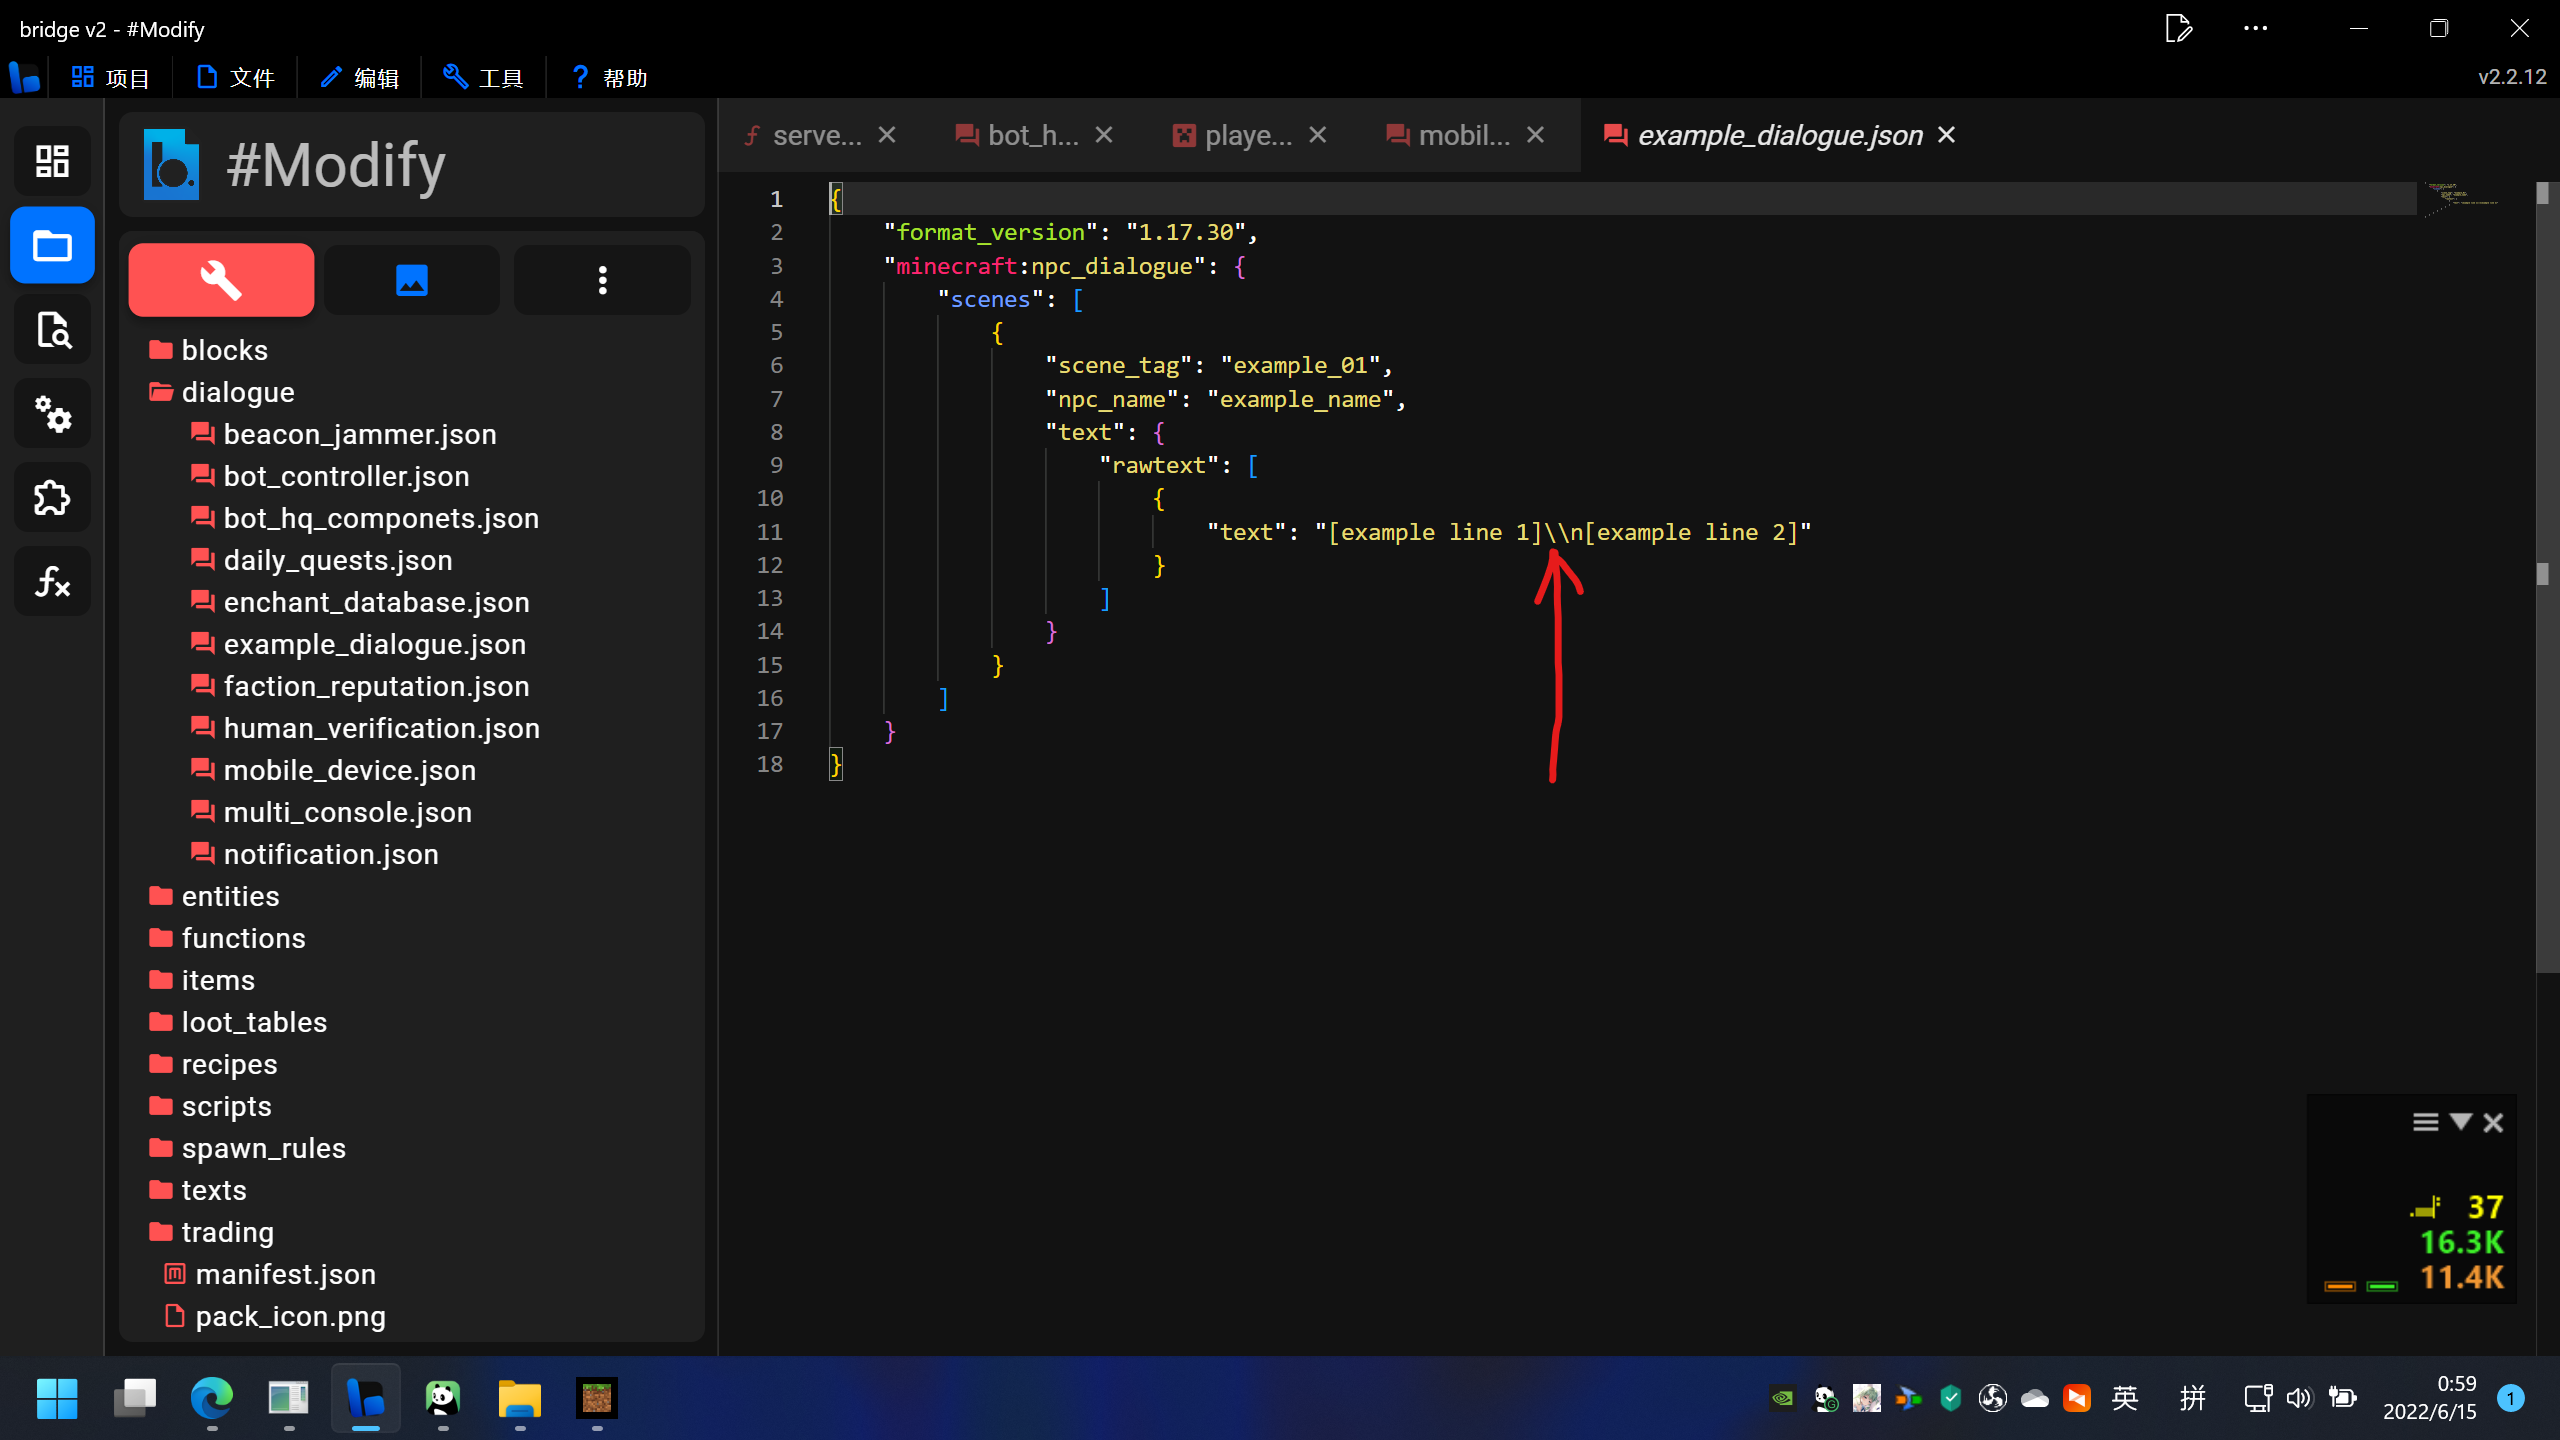Collapse the dialogue folder
The height and width of the screenshot is (1440, 2560).
point(238,391)
